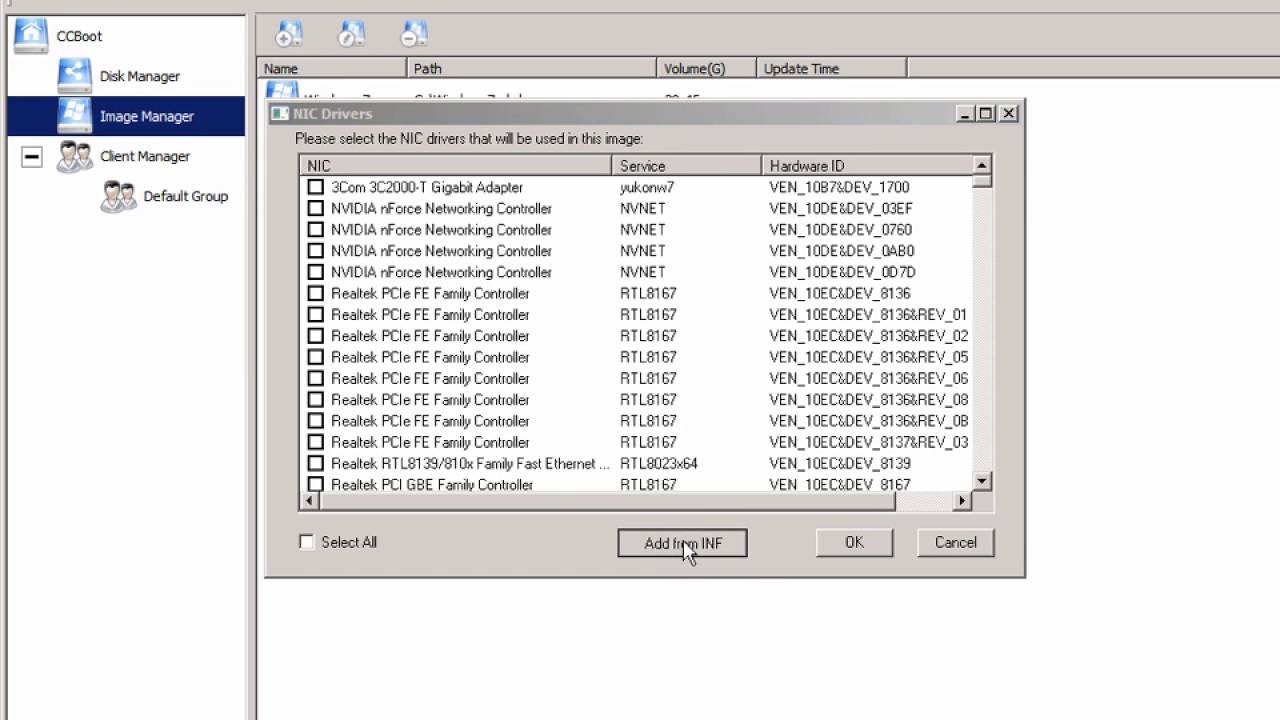Check NVIDIA nForce controller with DEV_0760

coord(316,229)
